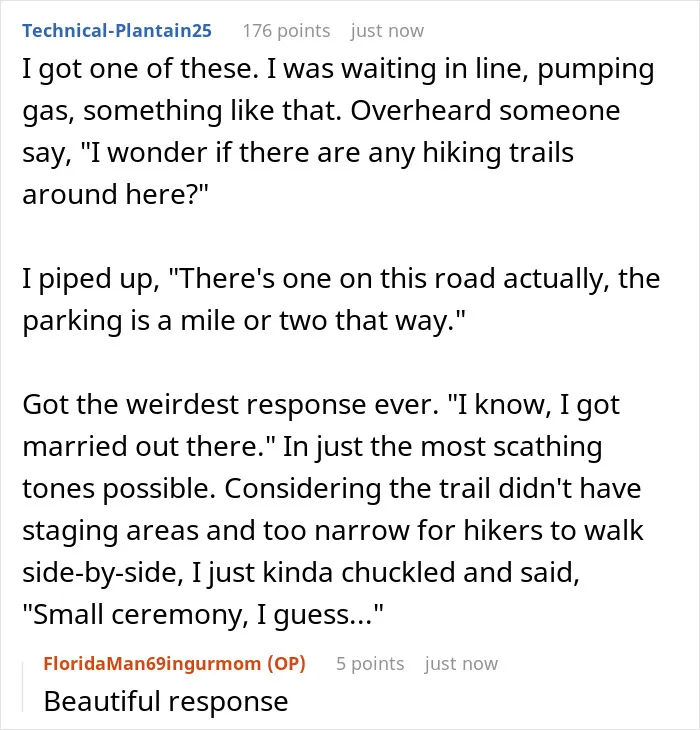Click the line 'parking is a mile or two'
Image resolution: width=700 pixels, height=730 pixels.
click(x=244, y=321)
